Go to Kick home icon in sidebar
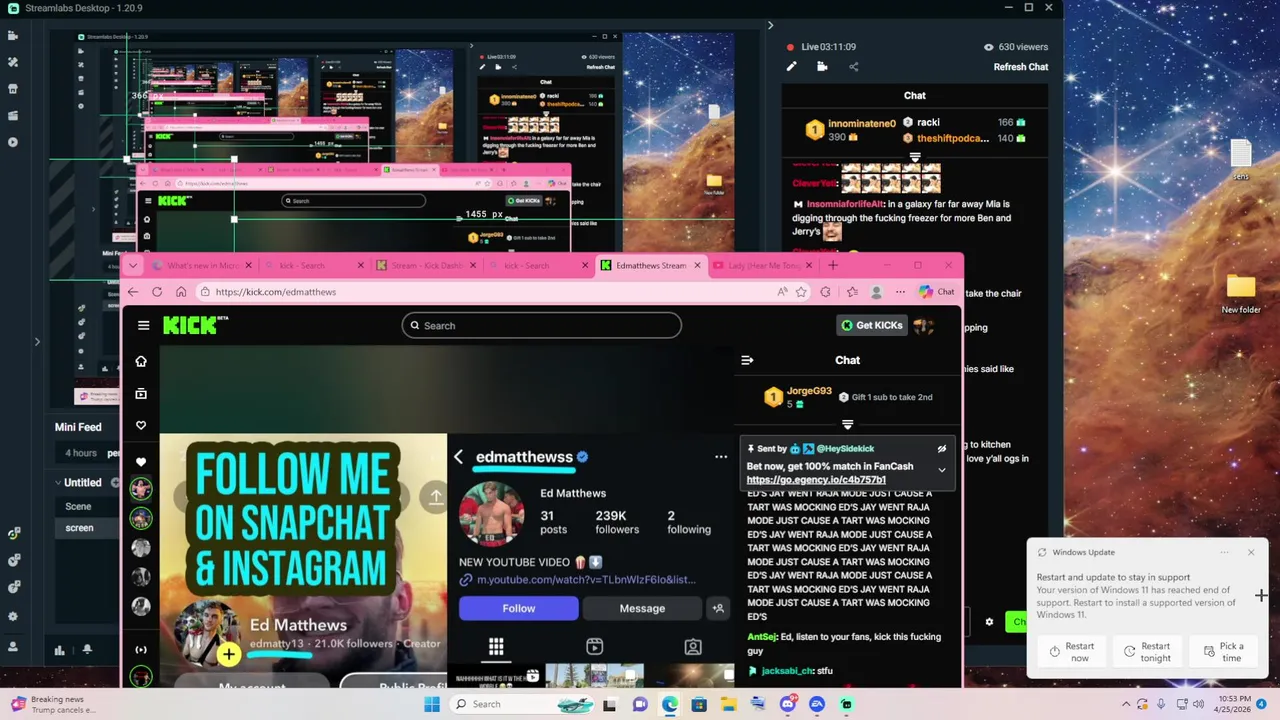Viewport: 1280px width, 720px height. (x=141, y=361)
